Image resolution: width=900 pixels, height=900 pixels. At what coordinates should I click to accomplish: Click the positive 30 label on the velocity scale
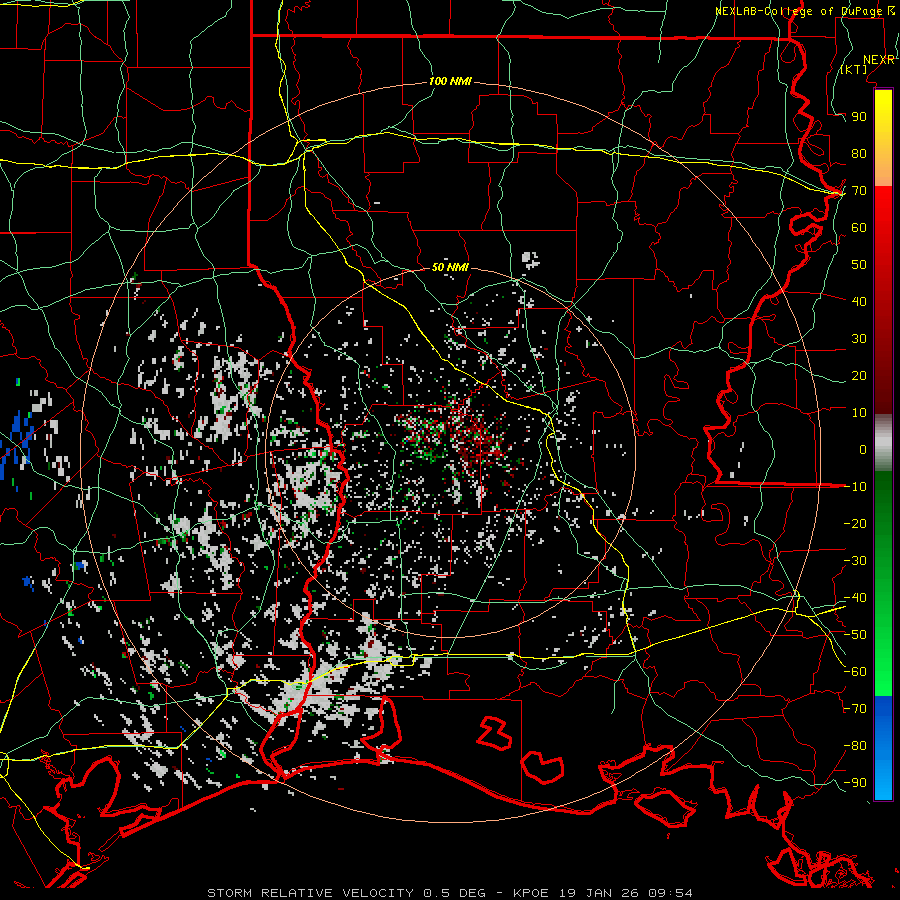pos(859,339)
